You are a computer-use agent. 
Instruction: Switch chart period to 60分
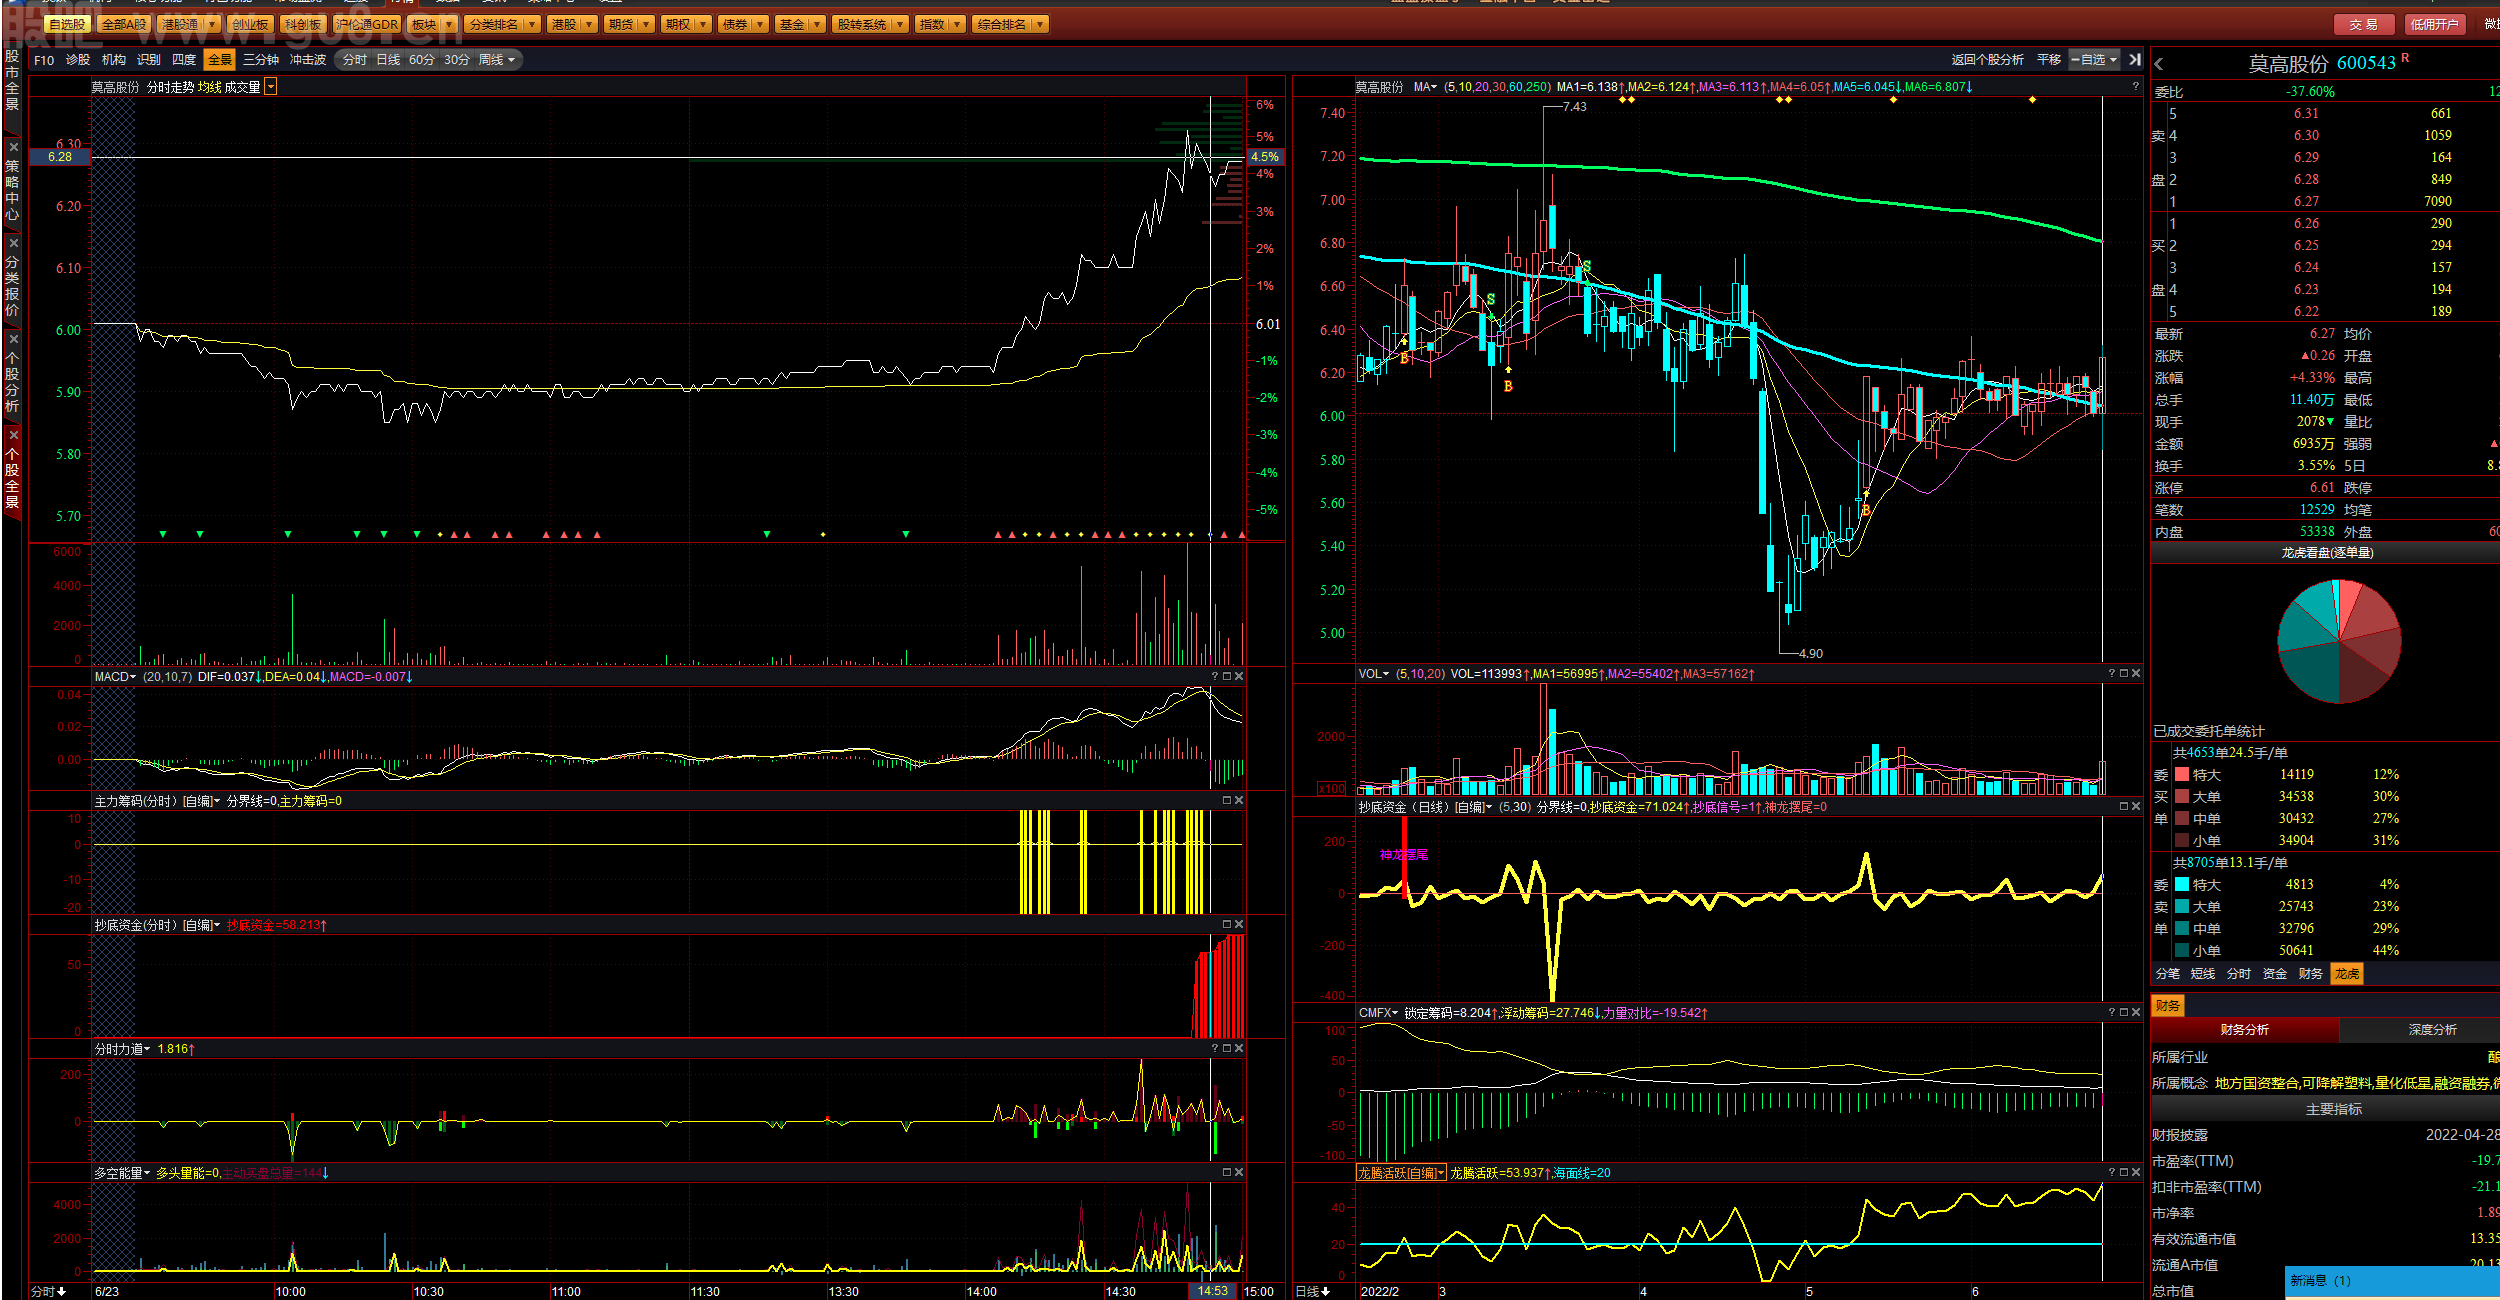click(422, 60)
